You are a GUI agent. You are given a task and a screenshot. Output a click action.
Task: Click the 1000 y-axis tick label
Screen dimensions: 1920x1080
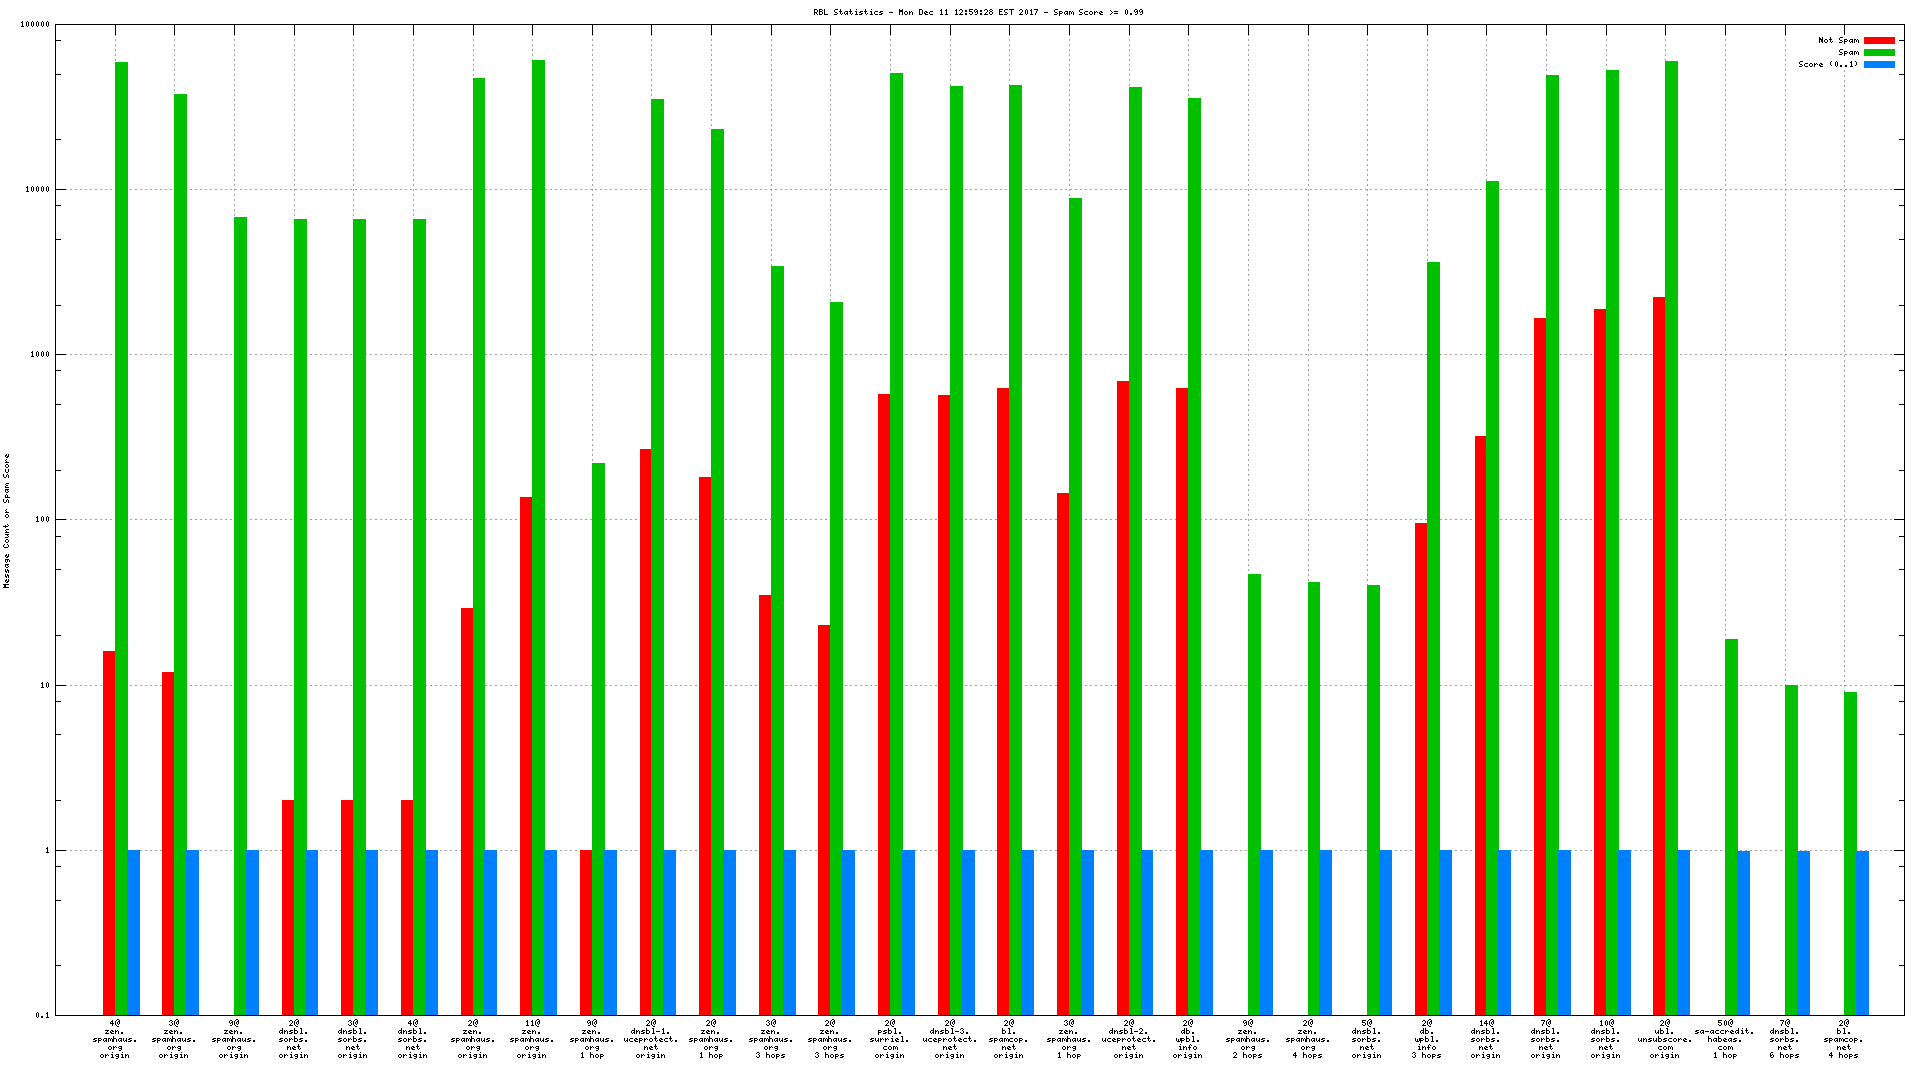tap(40, 355)
